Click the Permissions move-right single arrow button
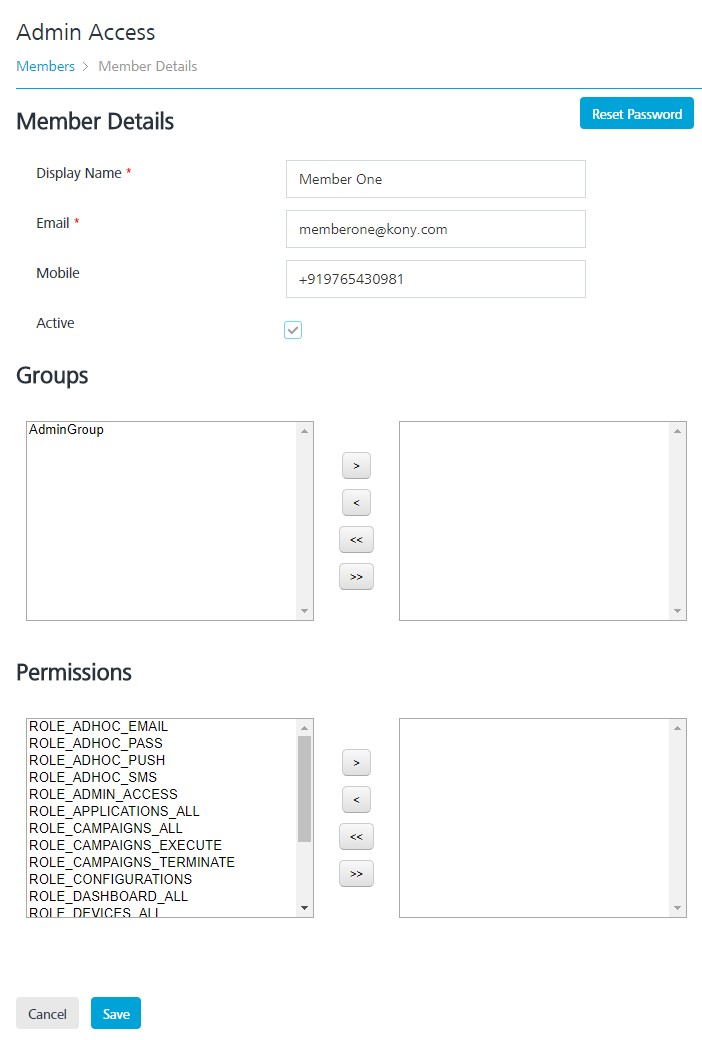702x1040 pixels. point(356,763)
